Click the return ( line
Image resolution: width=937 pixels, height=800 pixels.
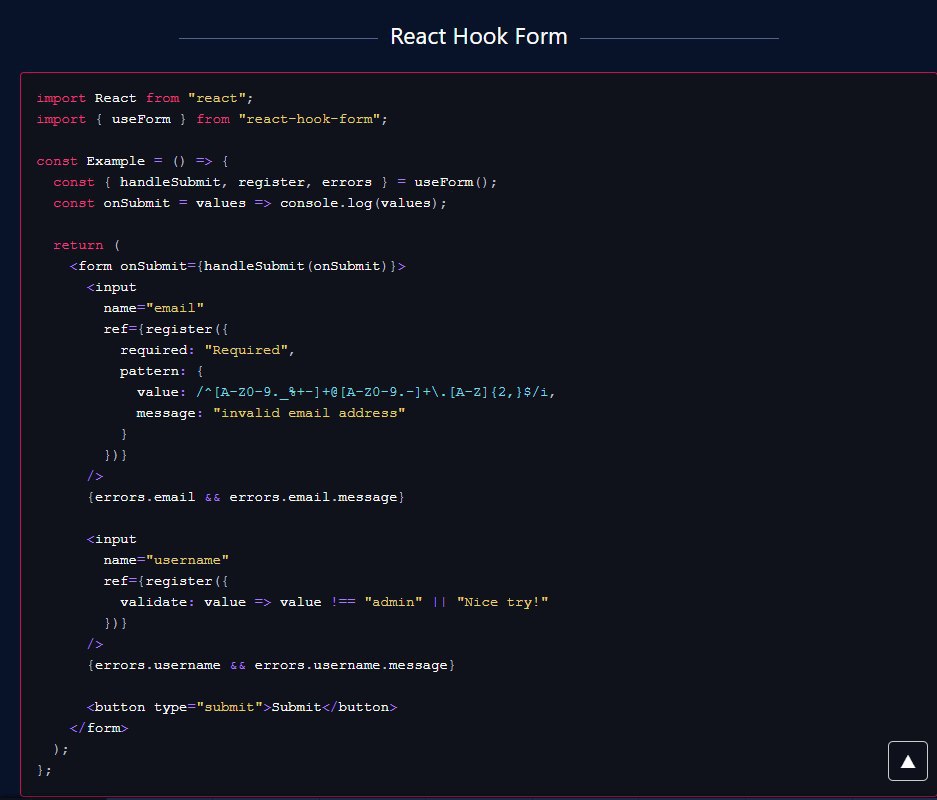87,245
